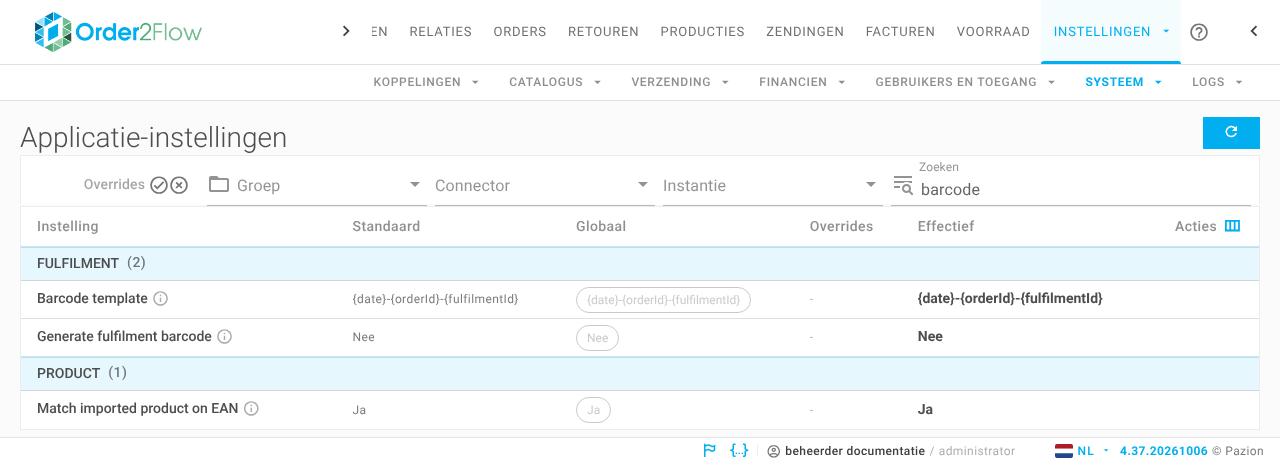Go to the Voorraad tab
The height and width of the screenshot is (460, 1280).
coord(993,32)
